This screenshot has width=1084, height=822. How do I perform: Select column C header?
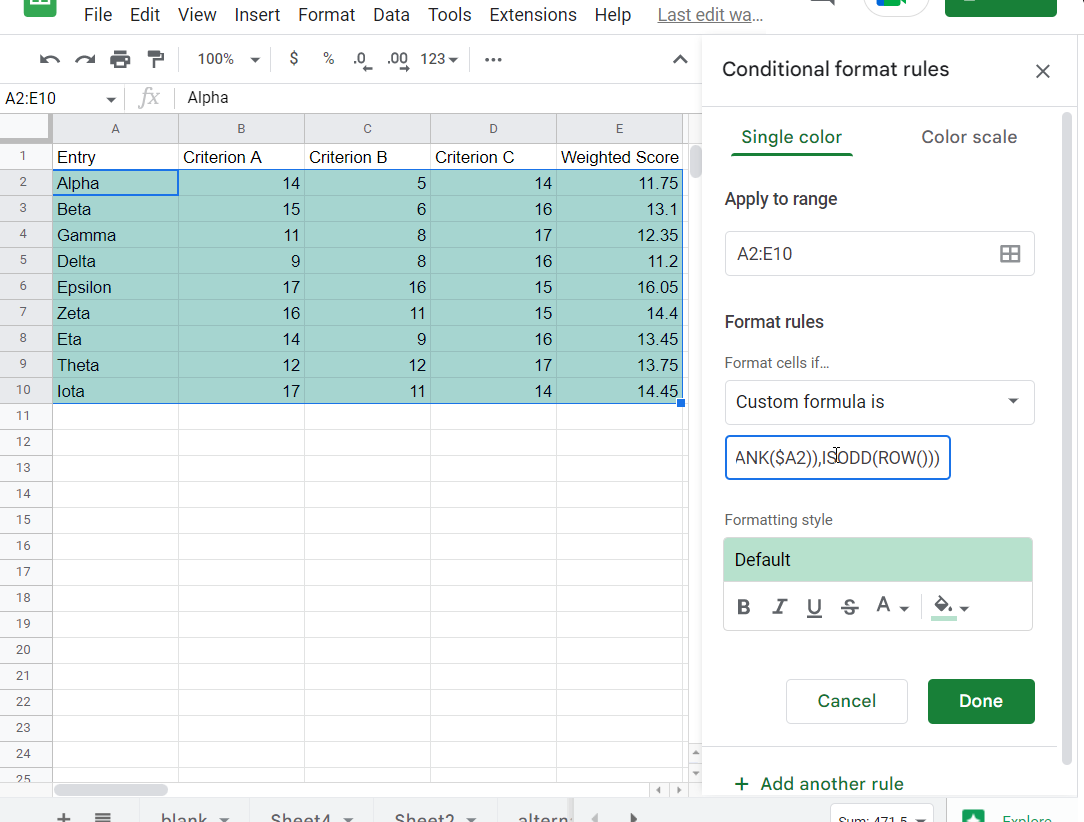pos(367,129)
